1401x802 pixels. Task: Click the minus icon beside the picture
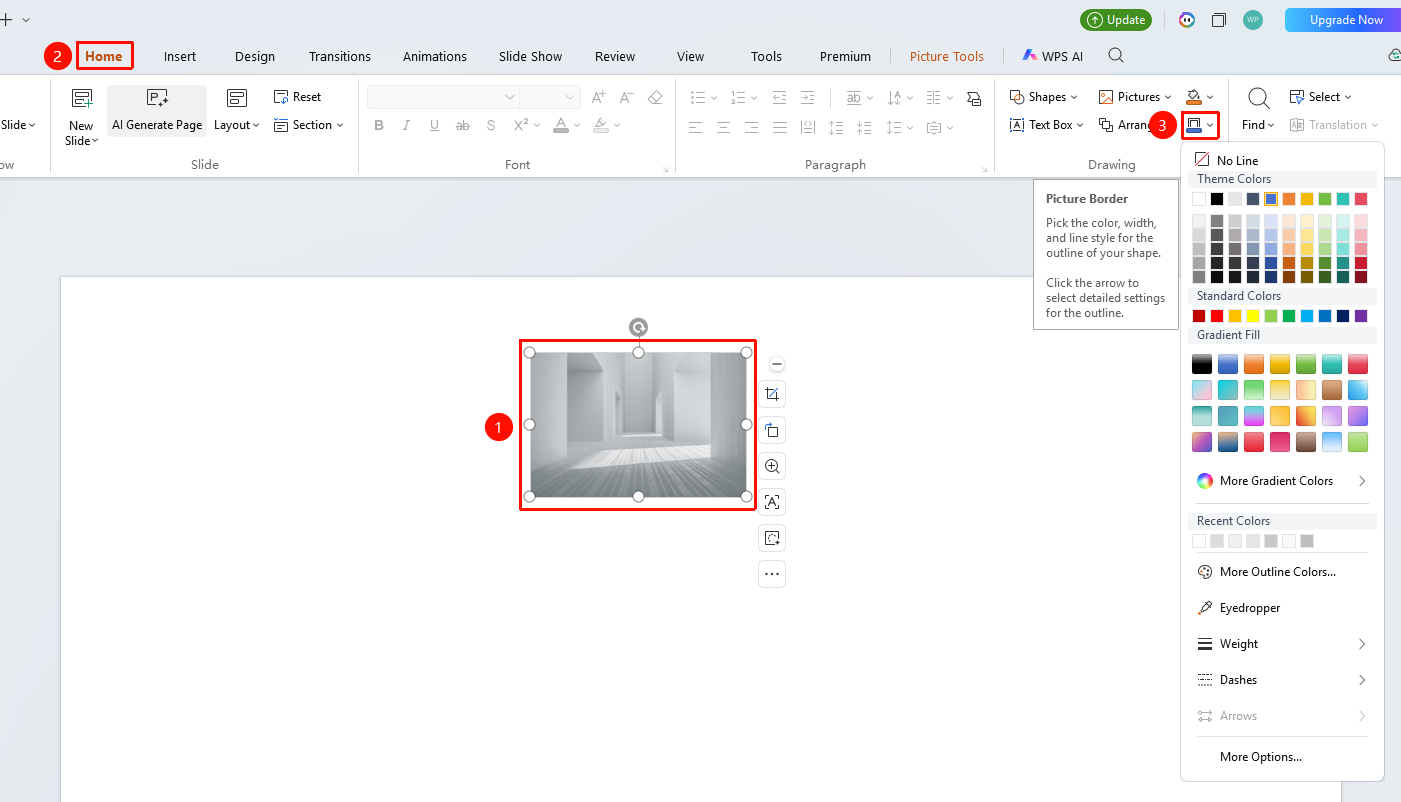[777, 364]
